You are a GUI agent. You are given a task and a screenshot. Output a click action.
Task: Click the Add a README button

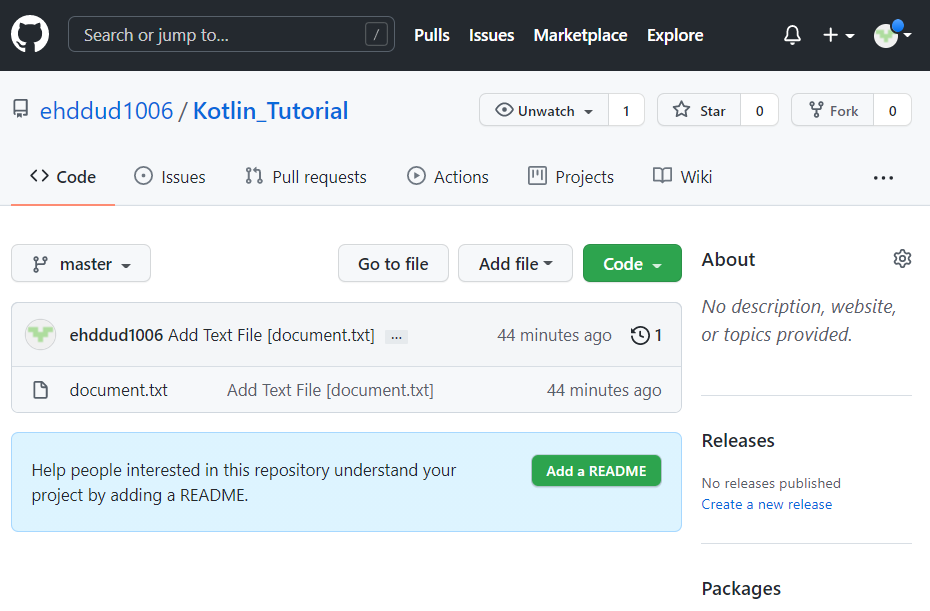(596, 471)
